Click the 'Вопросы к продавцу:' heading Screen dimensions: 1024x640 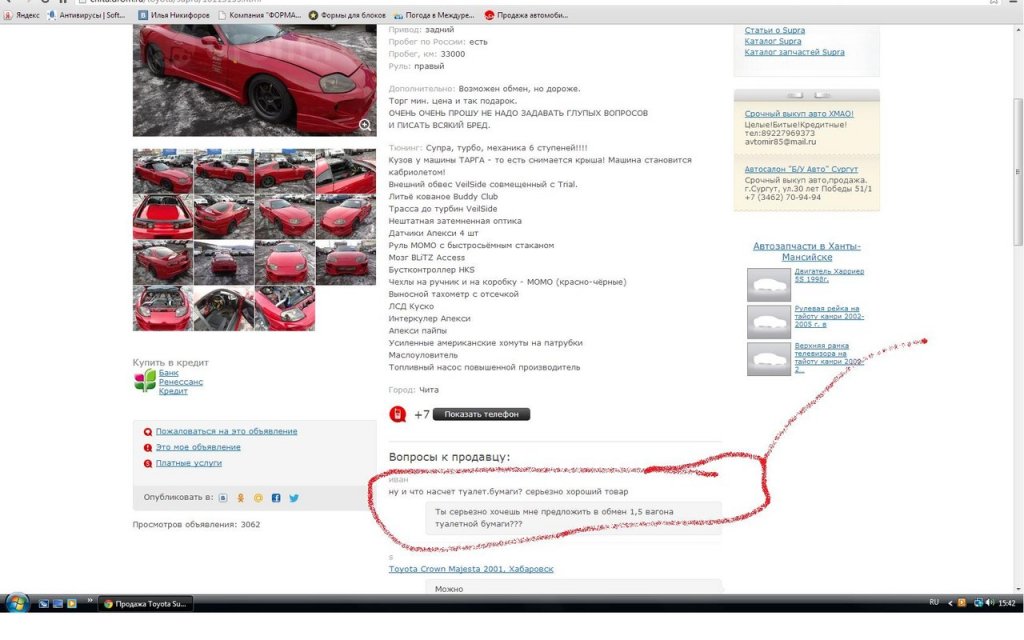[x=449, y=457]
